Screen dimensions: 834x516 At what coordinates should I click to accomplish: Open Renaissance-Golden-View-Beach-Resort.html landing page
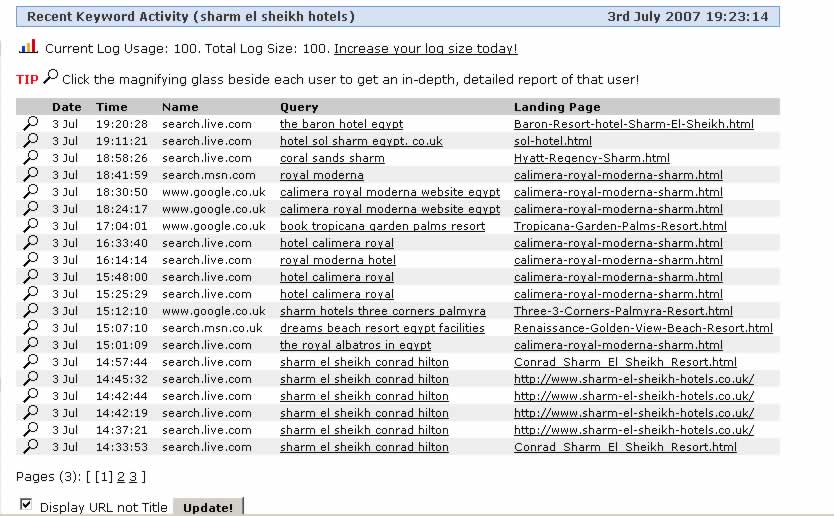(643, 328)
